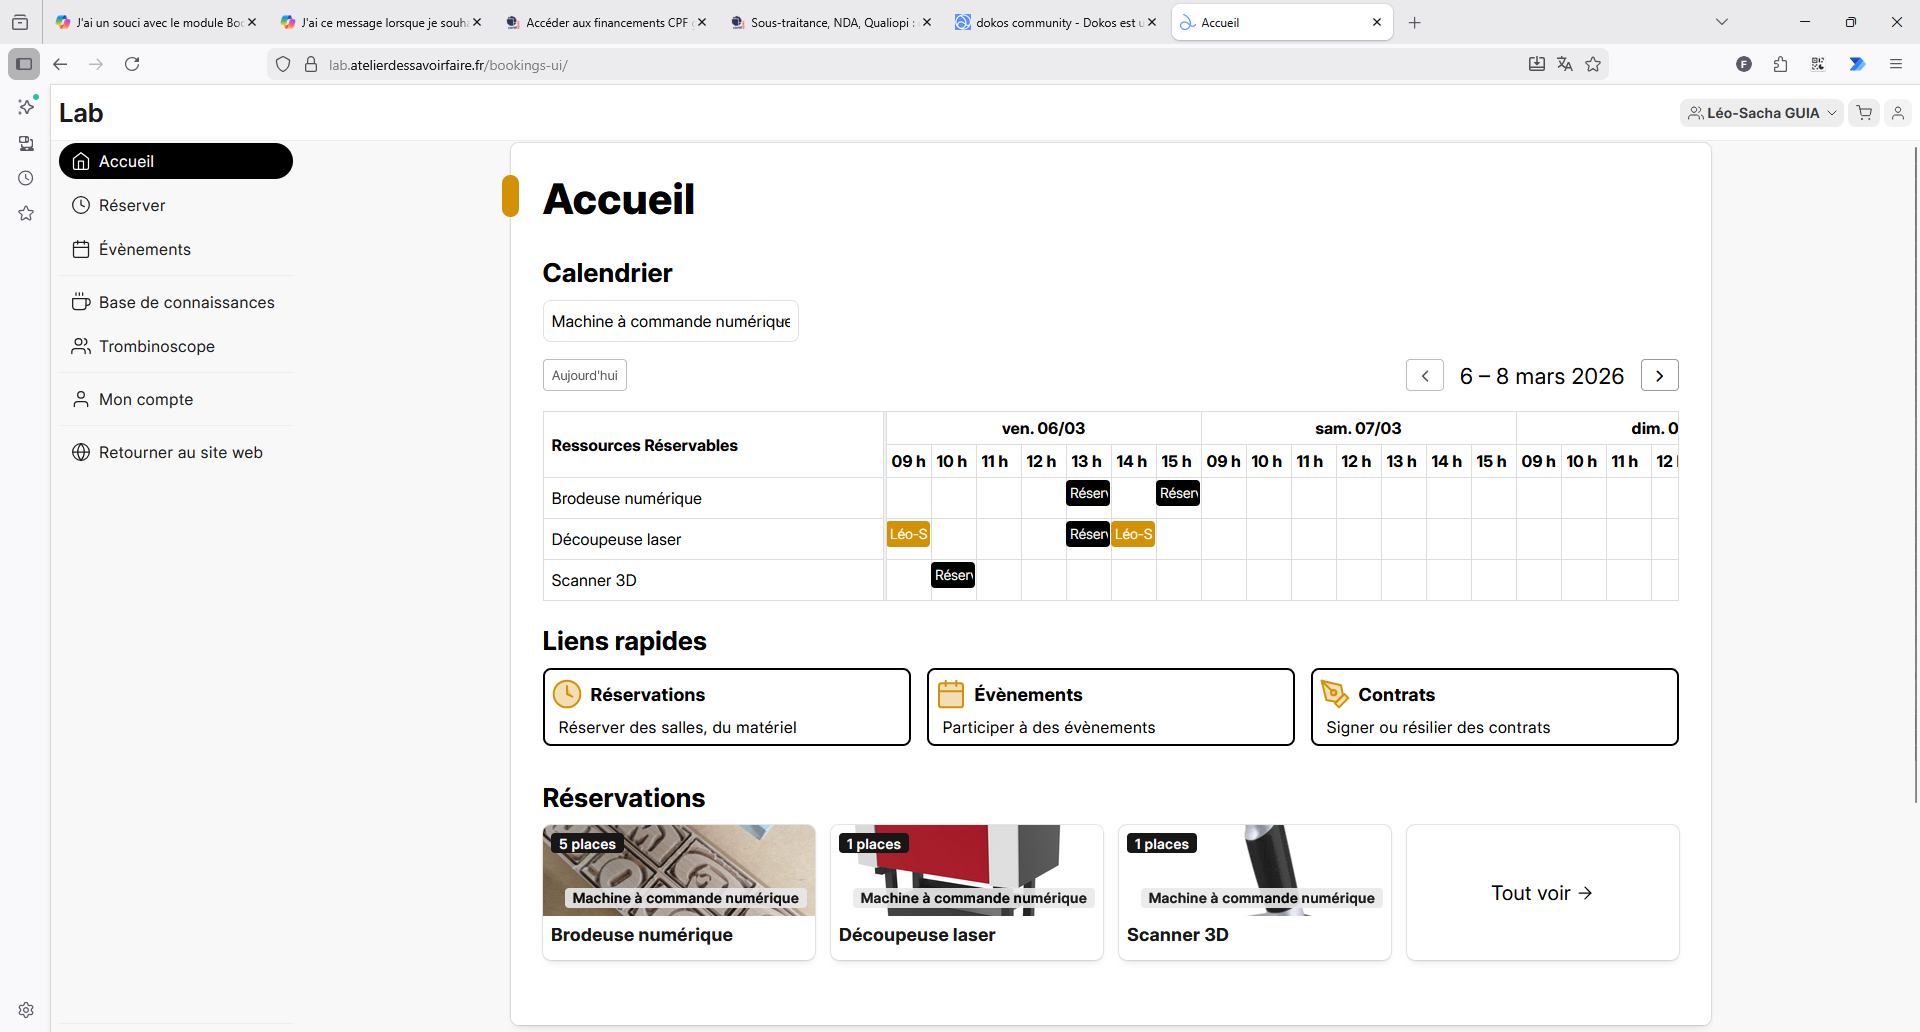The image size is (1920, 1032).
Task: Select Réserver in the left menu
Action: [x=132, y=205]
